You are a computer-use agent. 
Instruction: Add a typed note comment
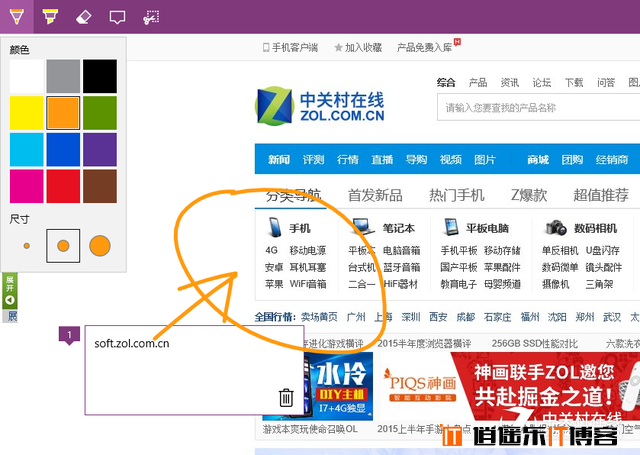coord(117,17)
